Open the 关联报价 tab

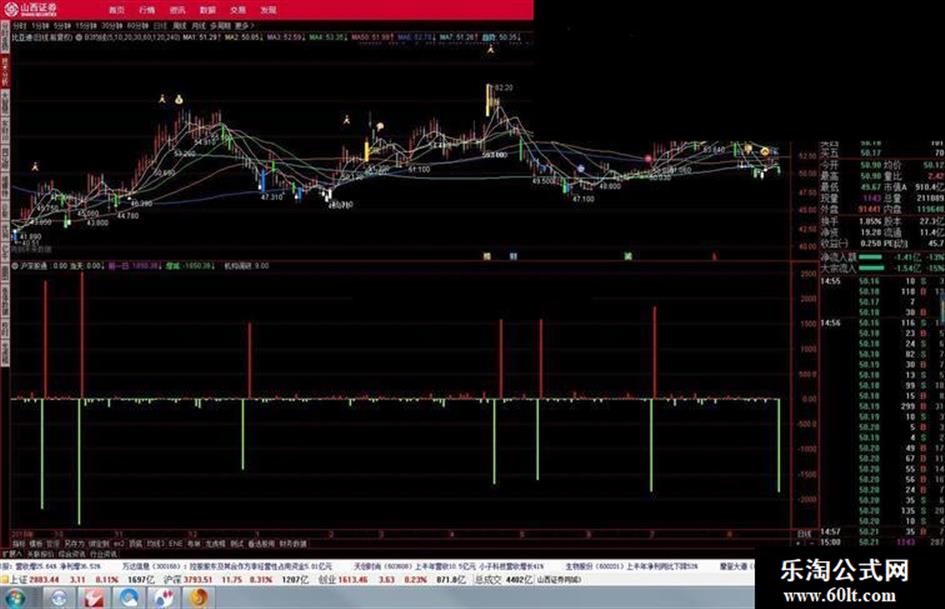click(40, 553)
